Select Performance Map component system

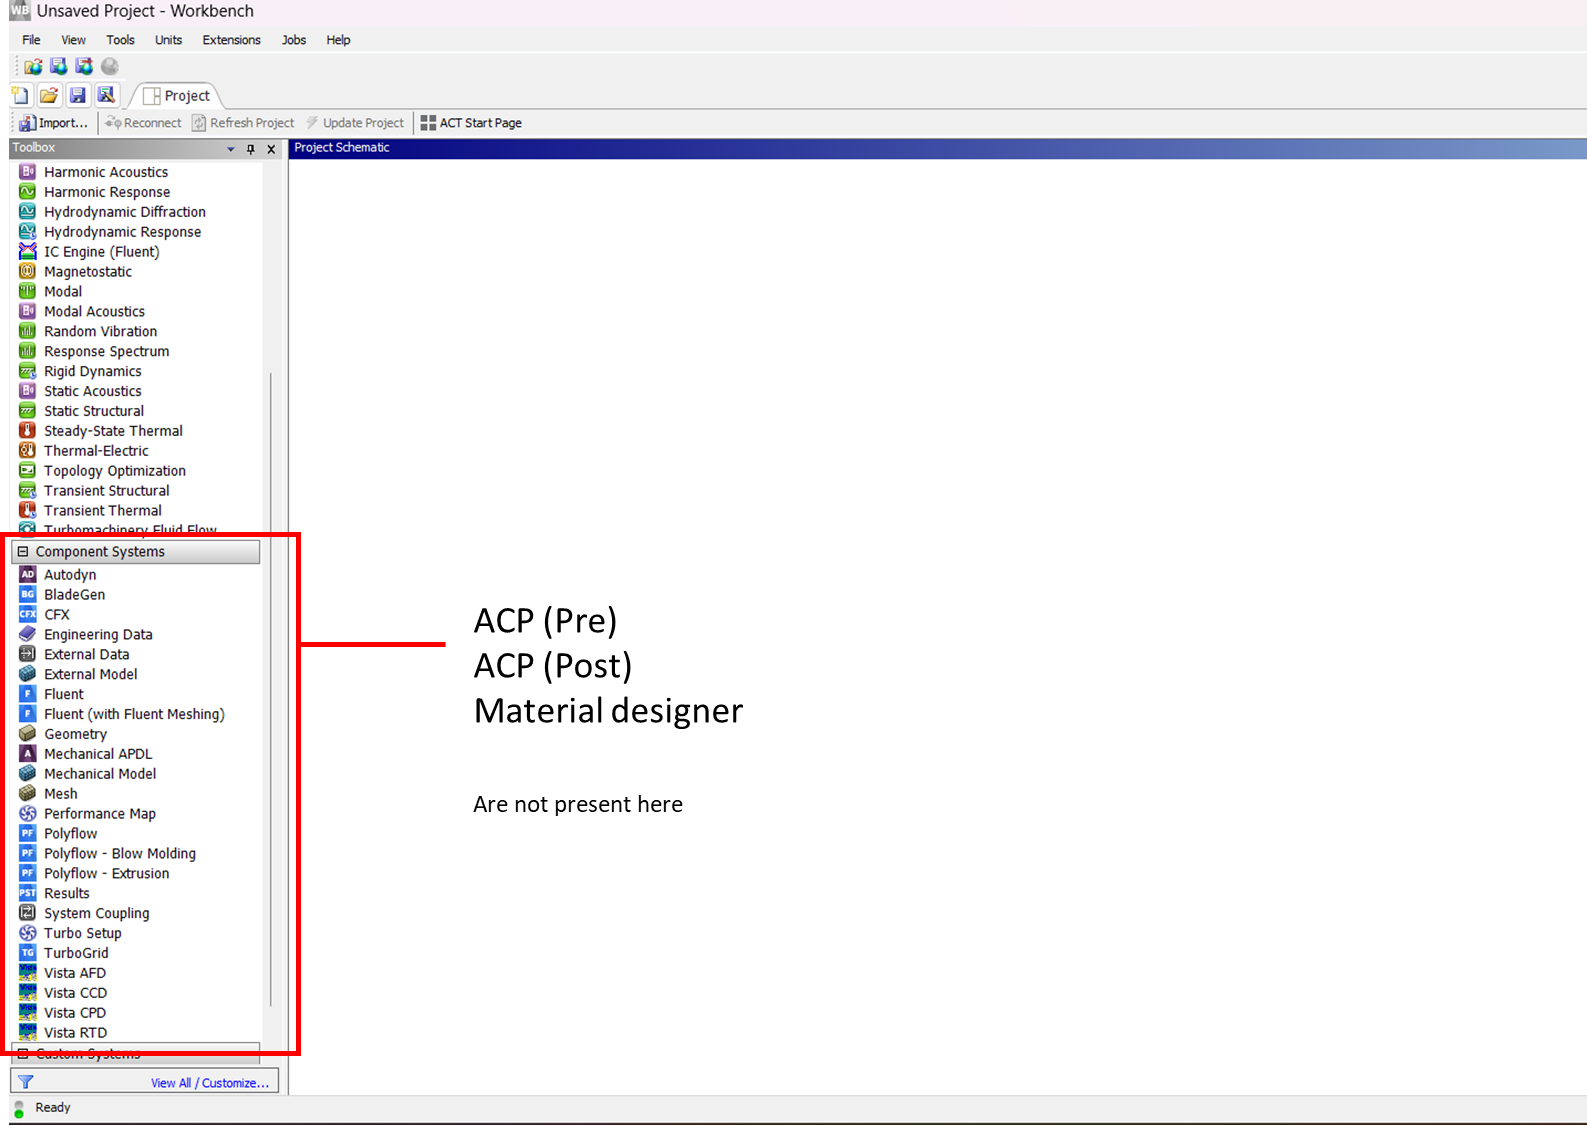click(100, 814)
